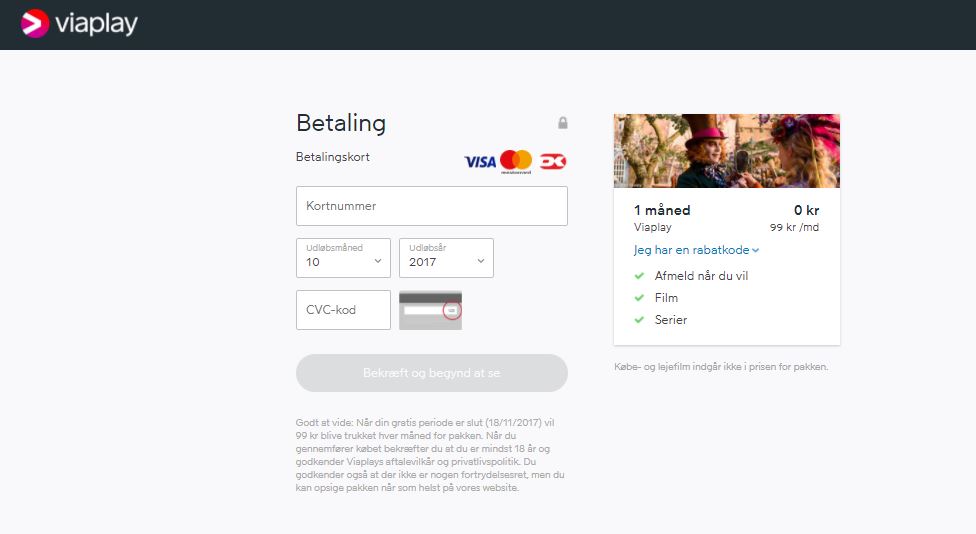Click the green checkmark beside Afmeld når du vil
This screenshot has width=976, height=534.
pyautogui.click(x=639, y=276)
